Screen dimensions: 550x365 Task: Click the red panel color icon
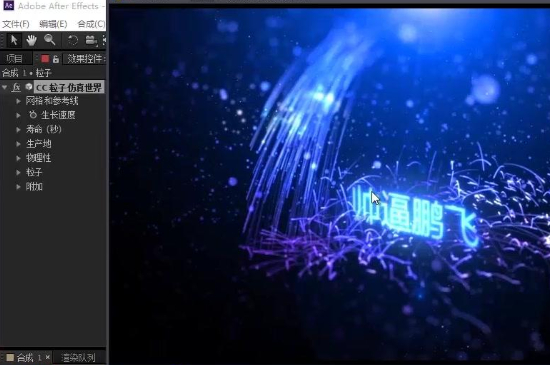tap(45, 59)
